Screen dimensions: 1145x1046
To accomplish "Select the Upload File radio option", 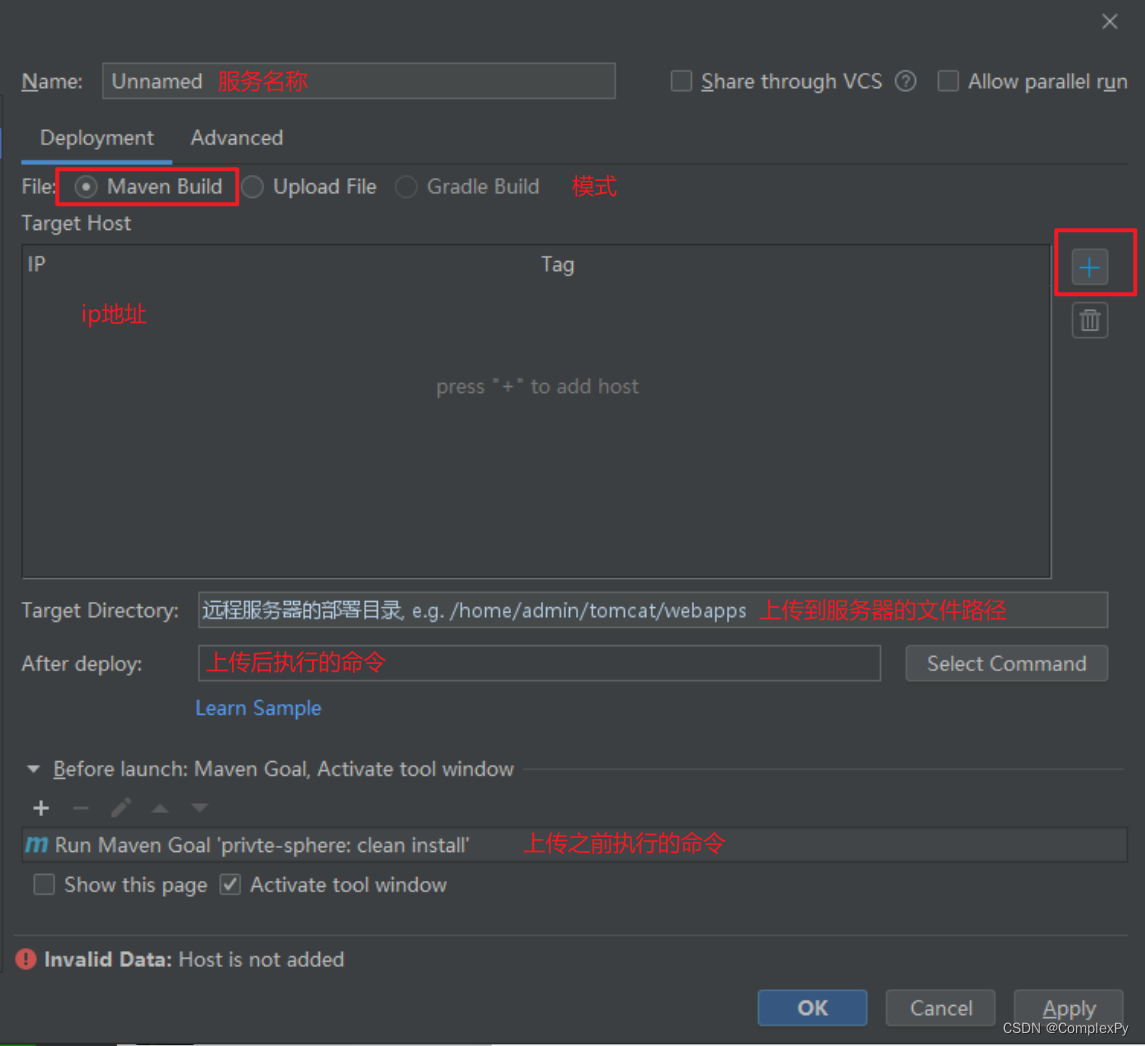I will (x=253, y=187).
